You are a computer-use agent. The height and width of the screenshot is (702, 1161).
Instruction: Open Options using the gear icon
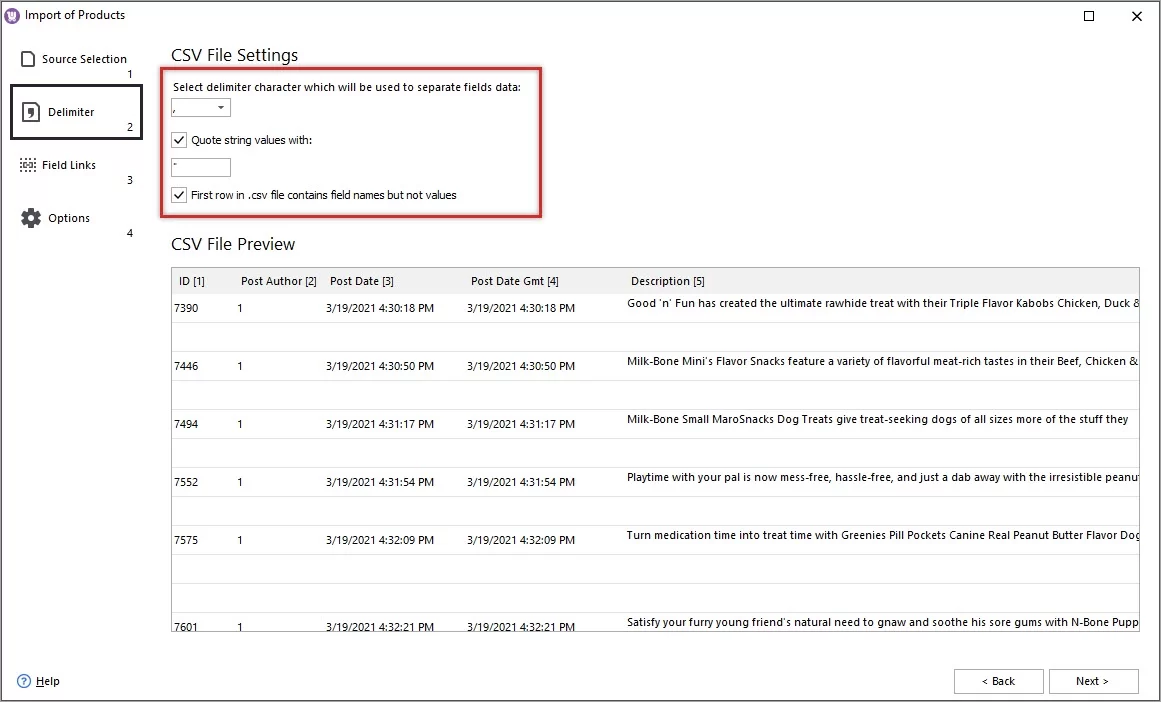point(30,217)
